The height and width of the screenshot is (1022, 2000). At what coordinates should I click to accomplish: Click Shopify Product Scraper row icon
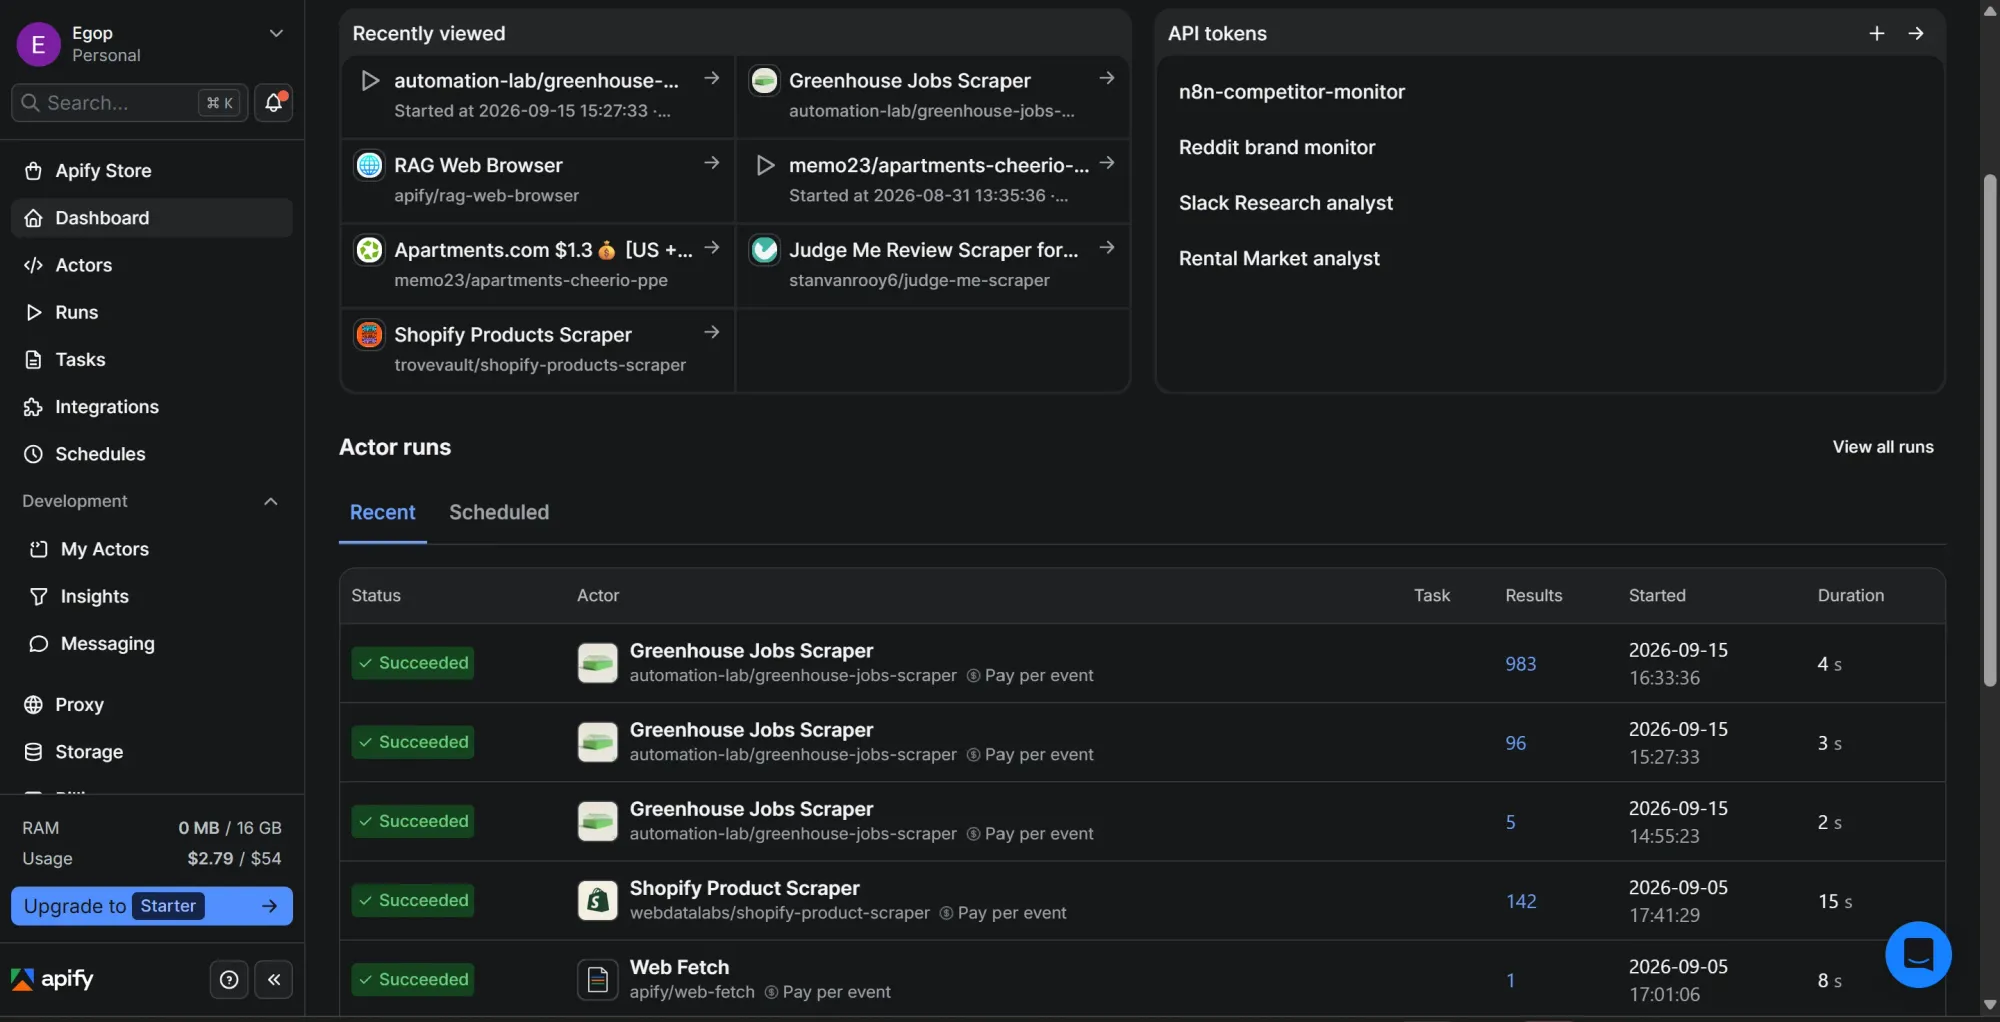(x=597, y=901)
